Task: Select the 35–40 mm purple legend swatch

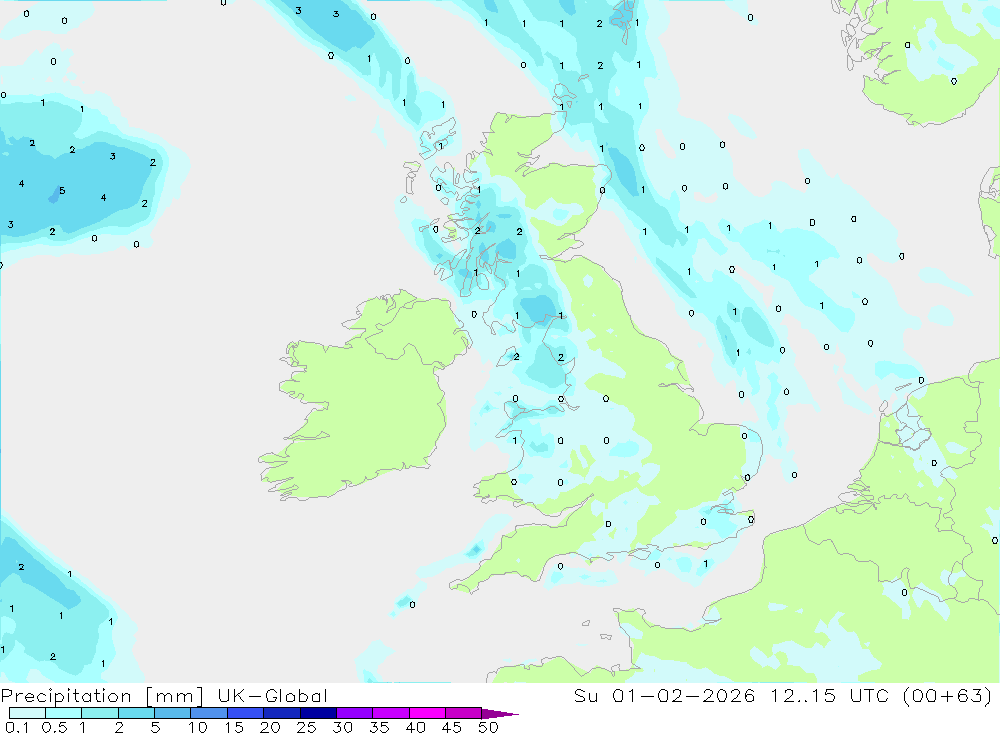Action: pos(391,713)
